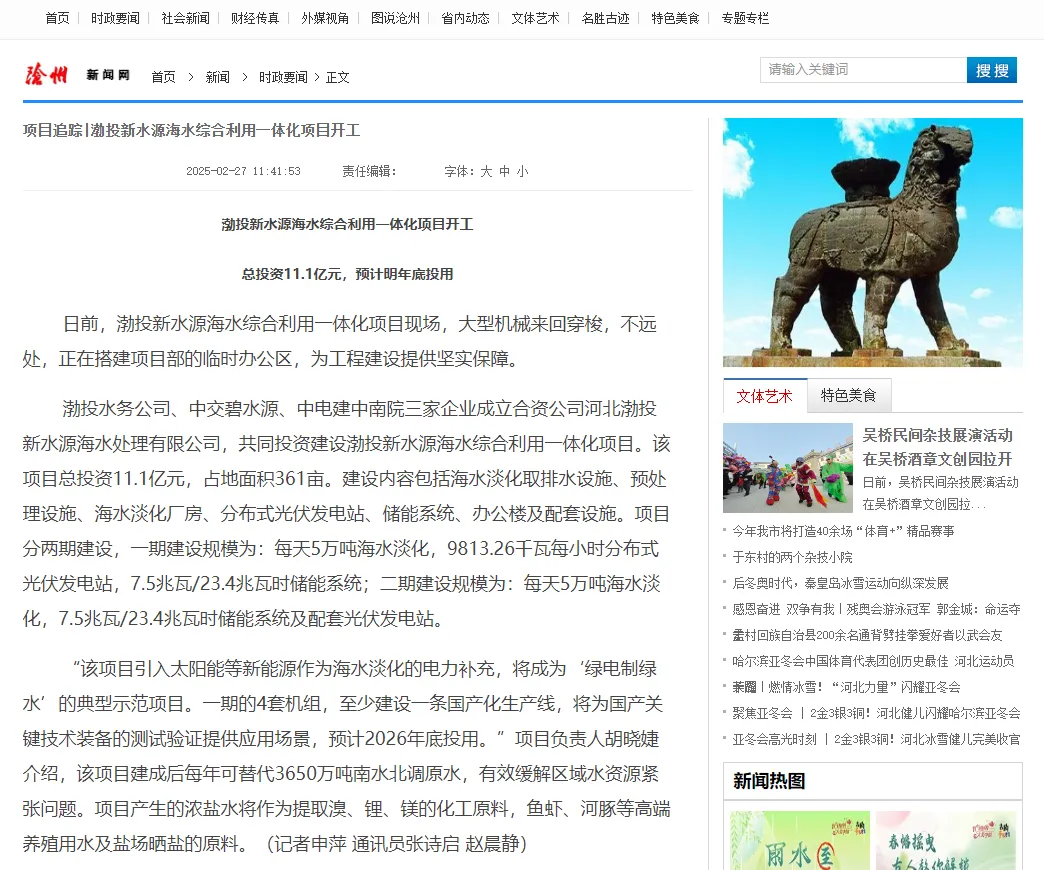Select 文体艺术 in top navigation

[535, 18]
